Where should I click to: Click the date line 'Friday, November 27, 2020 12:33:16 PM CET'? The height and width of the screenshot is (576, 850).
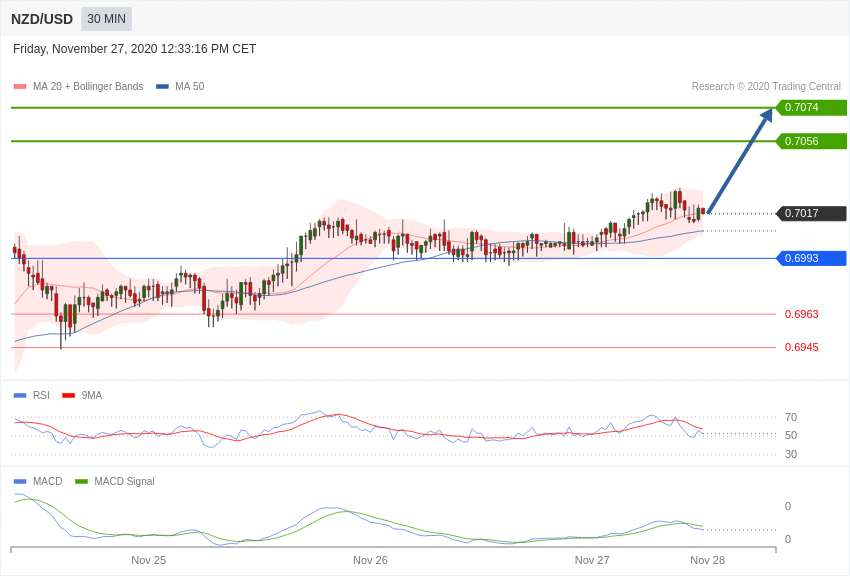pos(134,49)
